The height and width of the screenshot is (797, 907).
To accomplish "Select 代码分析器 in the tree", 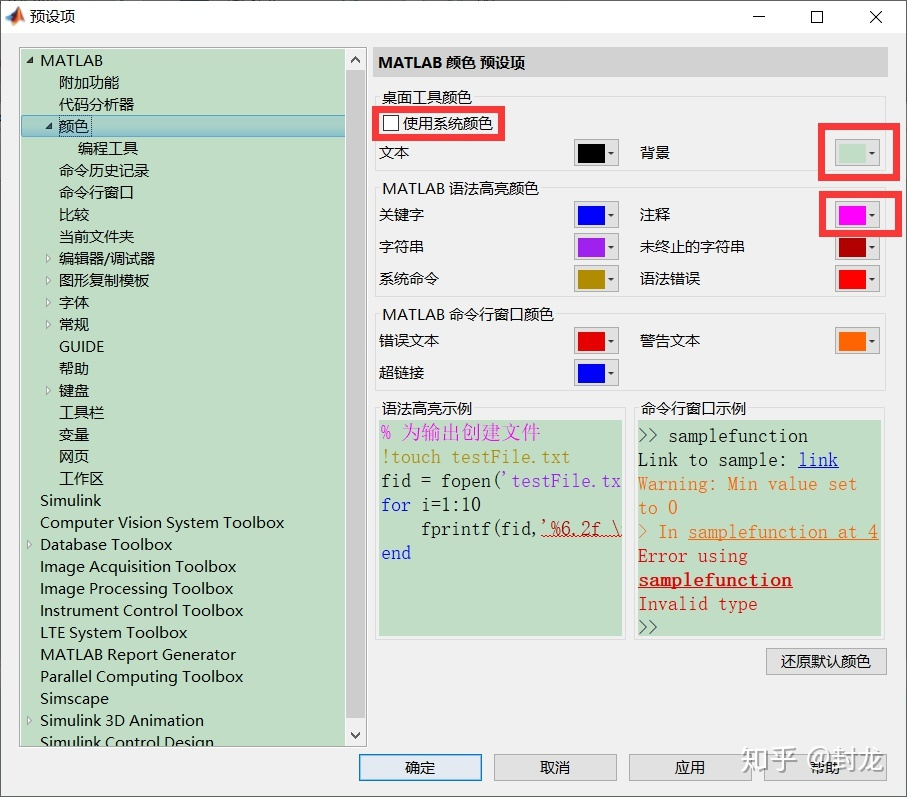I will 96,105.
